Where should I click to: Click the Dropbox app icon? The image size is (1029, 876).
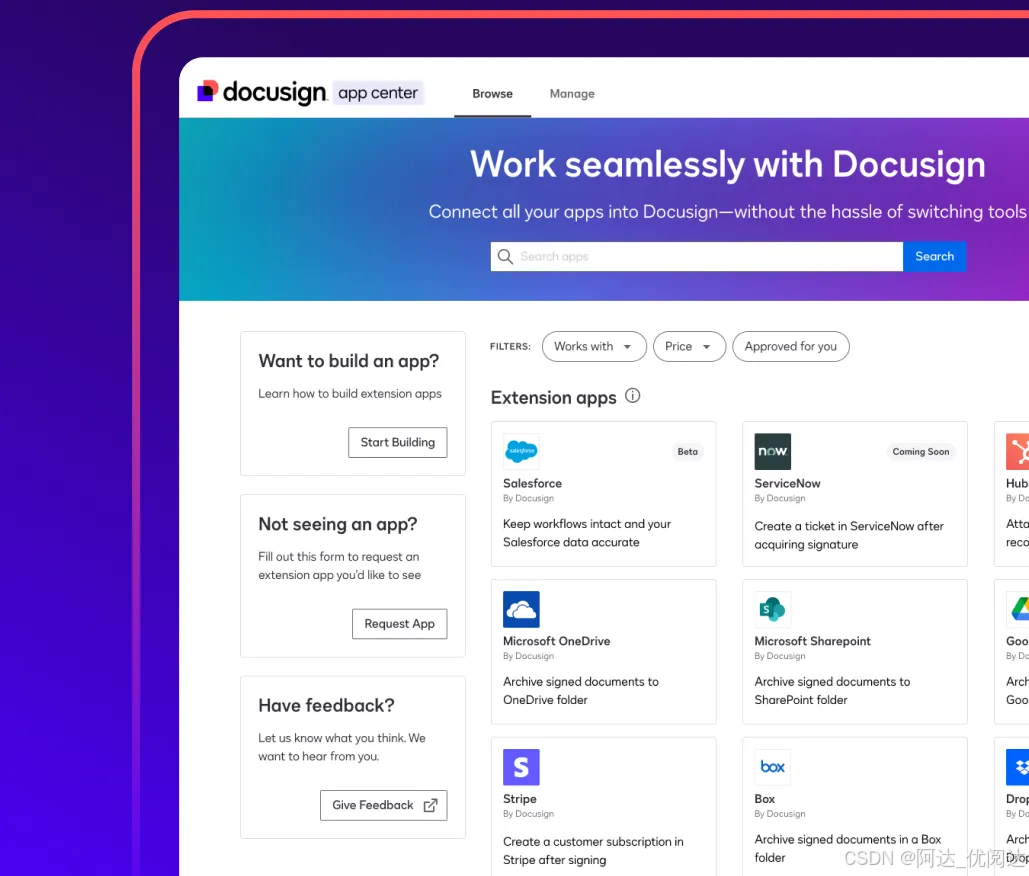[1017, 767]
